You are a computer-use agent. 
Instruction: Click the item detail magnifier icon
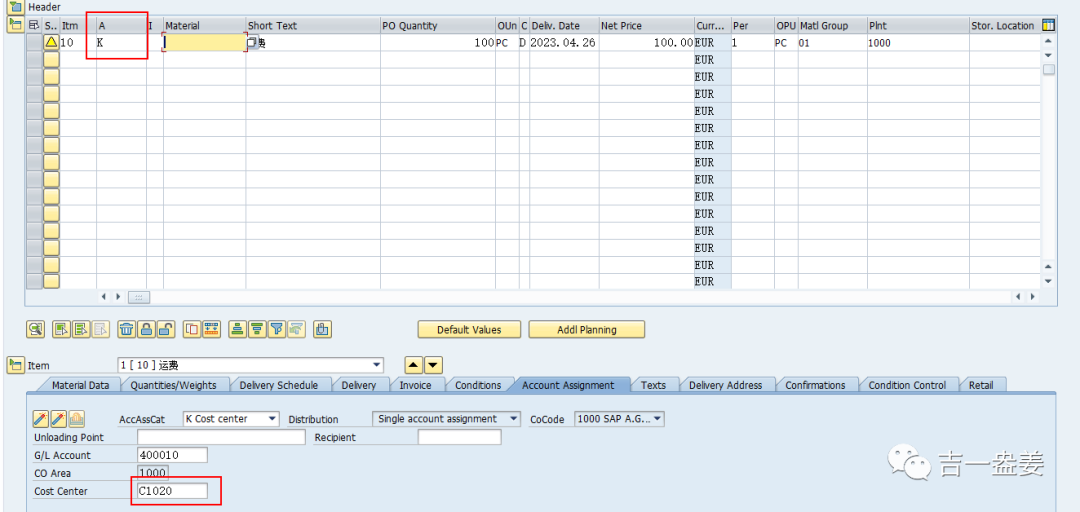35,329
